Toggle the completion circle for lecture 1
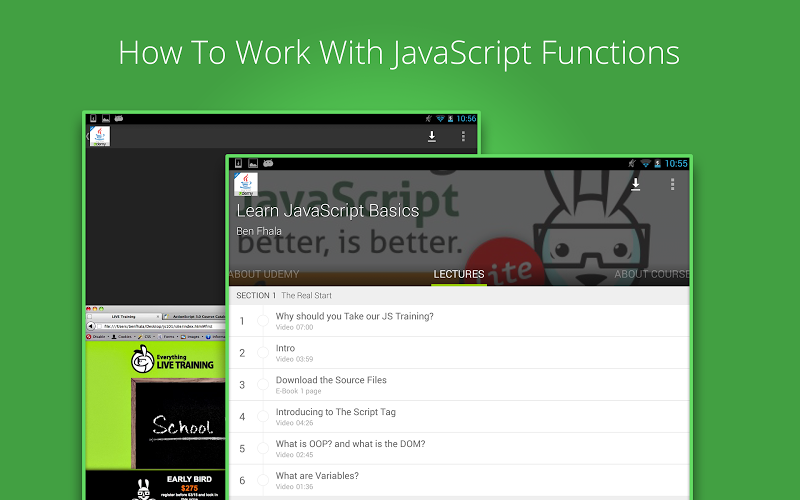Image resolution: width=800 pixels, height=500 pixels. [x=263, y=320]
